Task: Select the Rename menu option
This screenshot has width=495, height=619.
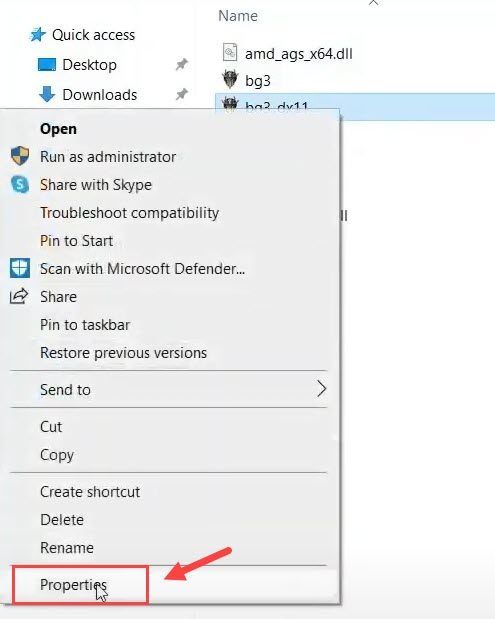Action: 67,548
